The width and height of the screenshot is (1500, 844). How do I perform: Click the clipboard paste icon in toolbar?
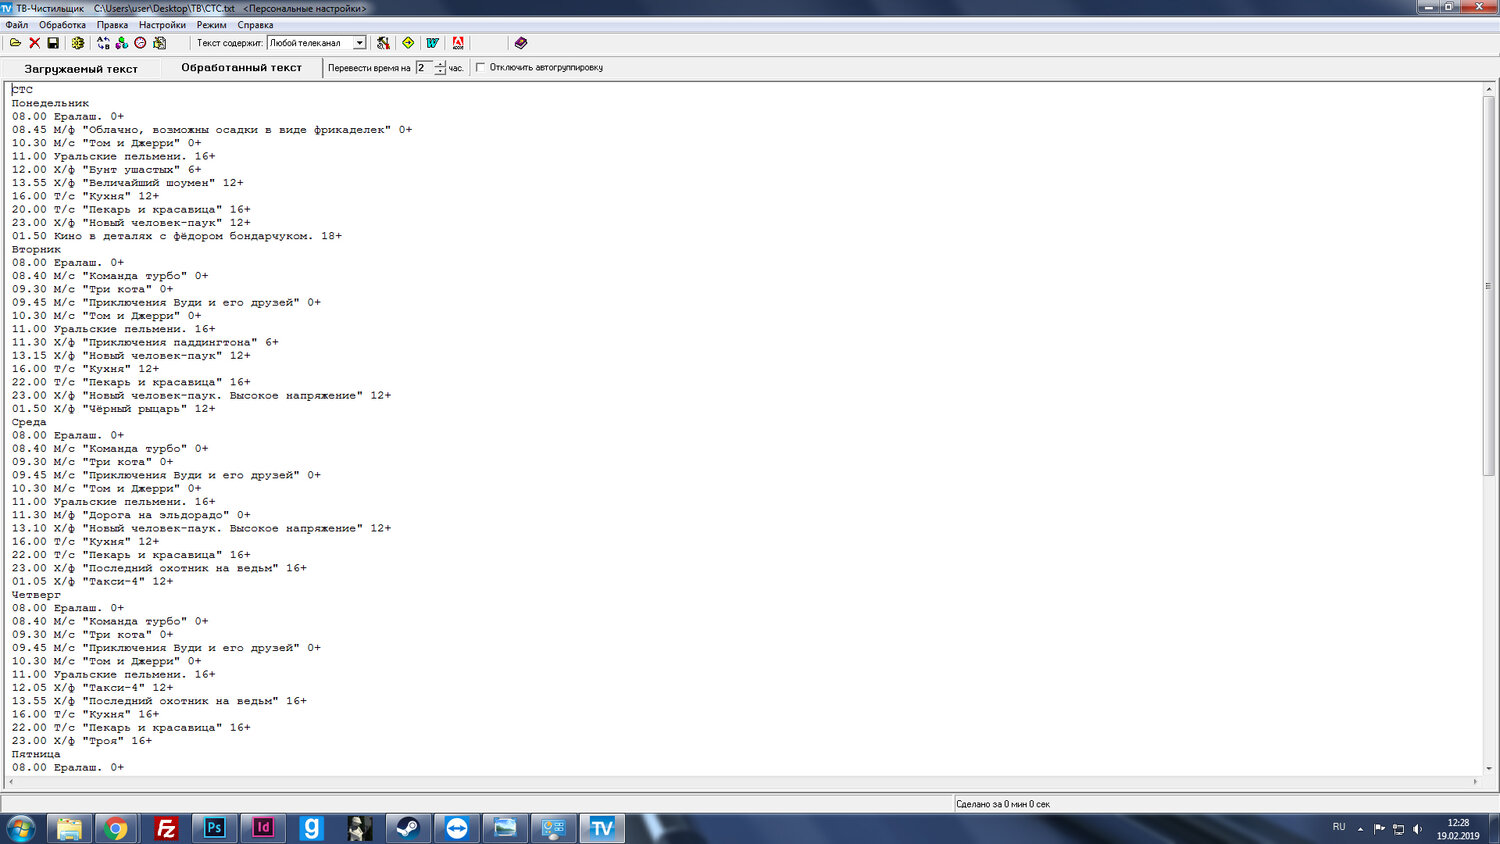pos(160,43)
